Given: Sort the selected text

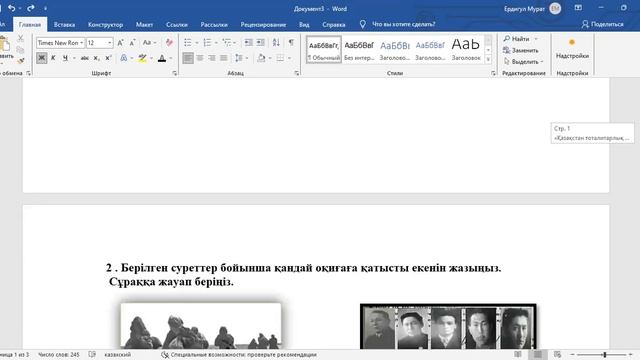Looking at the screenshot, I should 276,43.
